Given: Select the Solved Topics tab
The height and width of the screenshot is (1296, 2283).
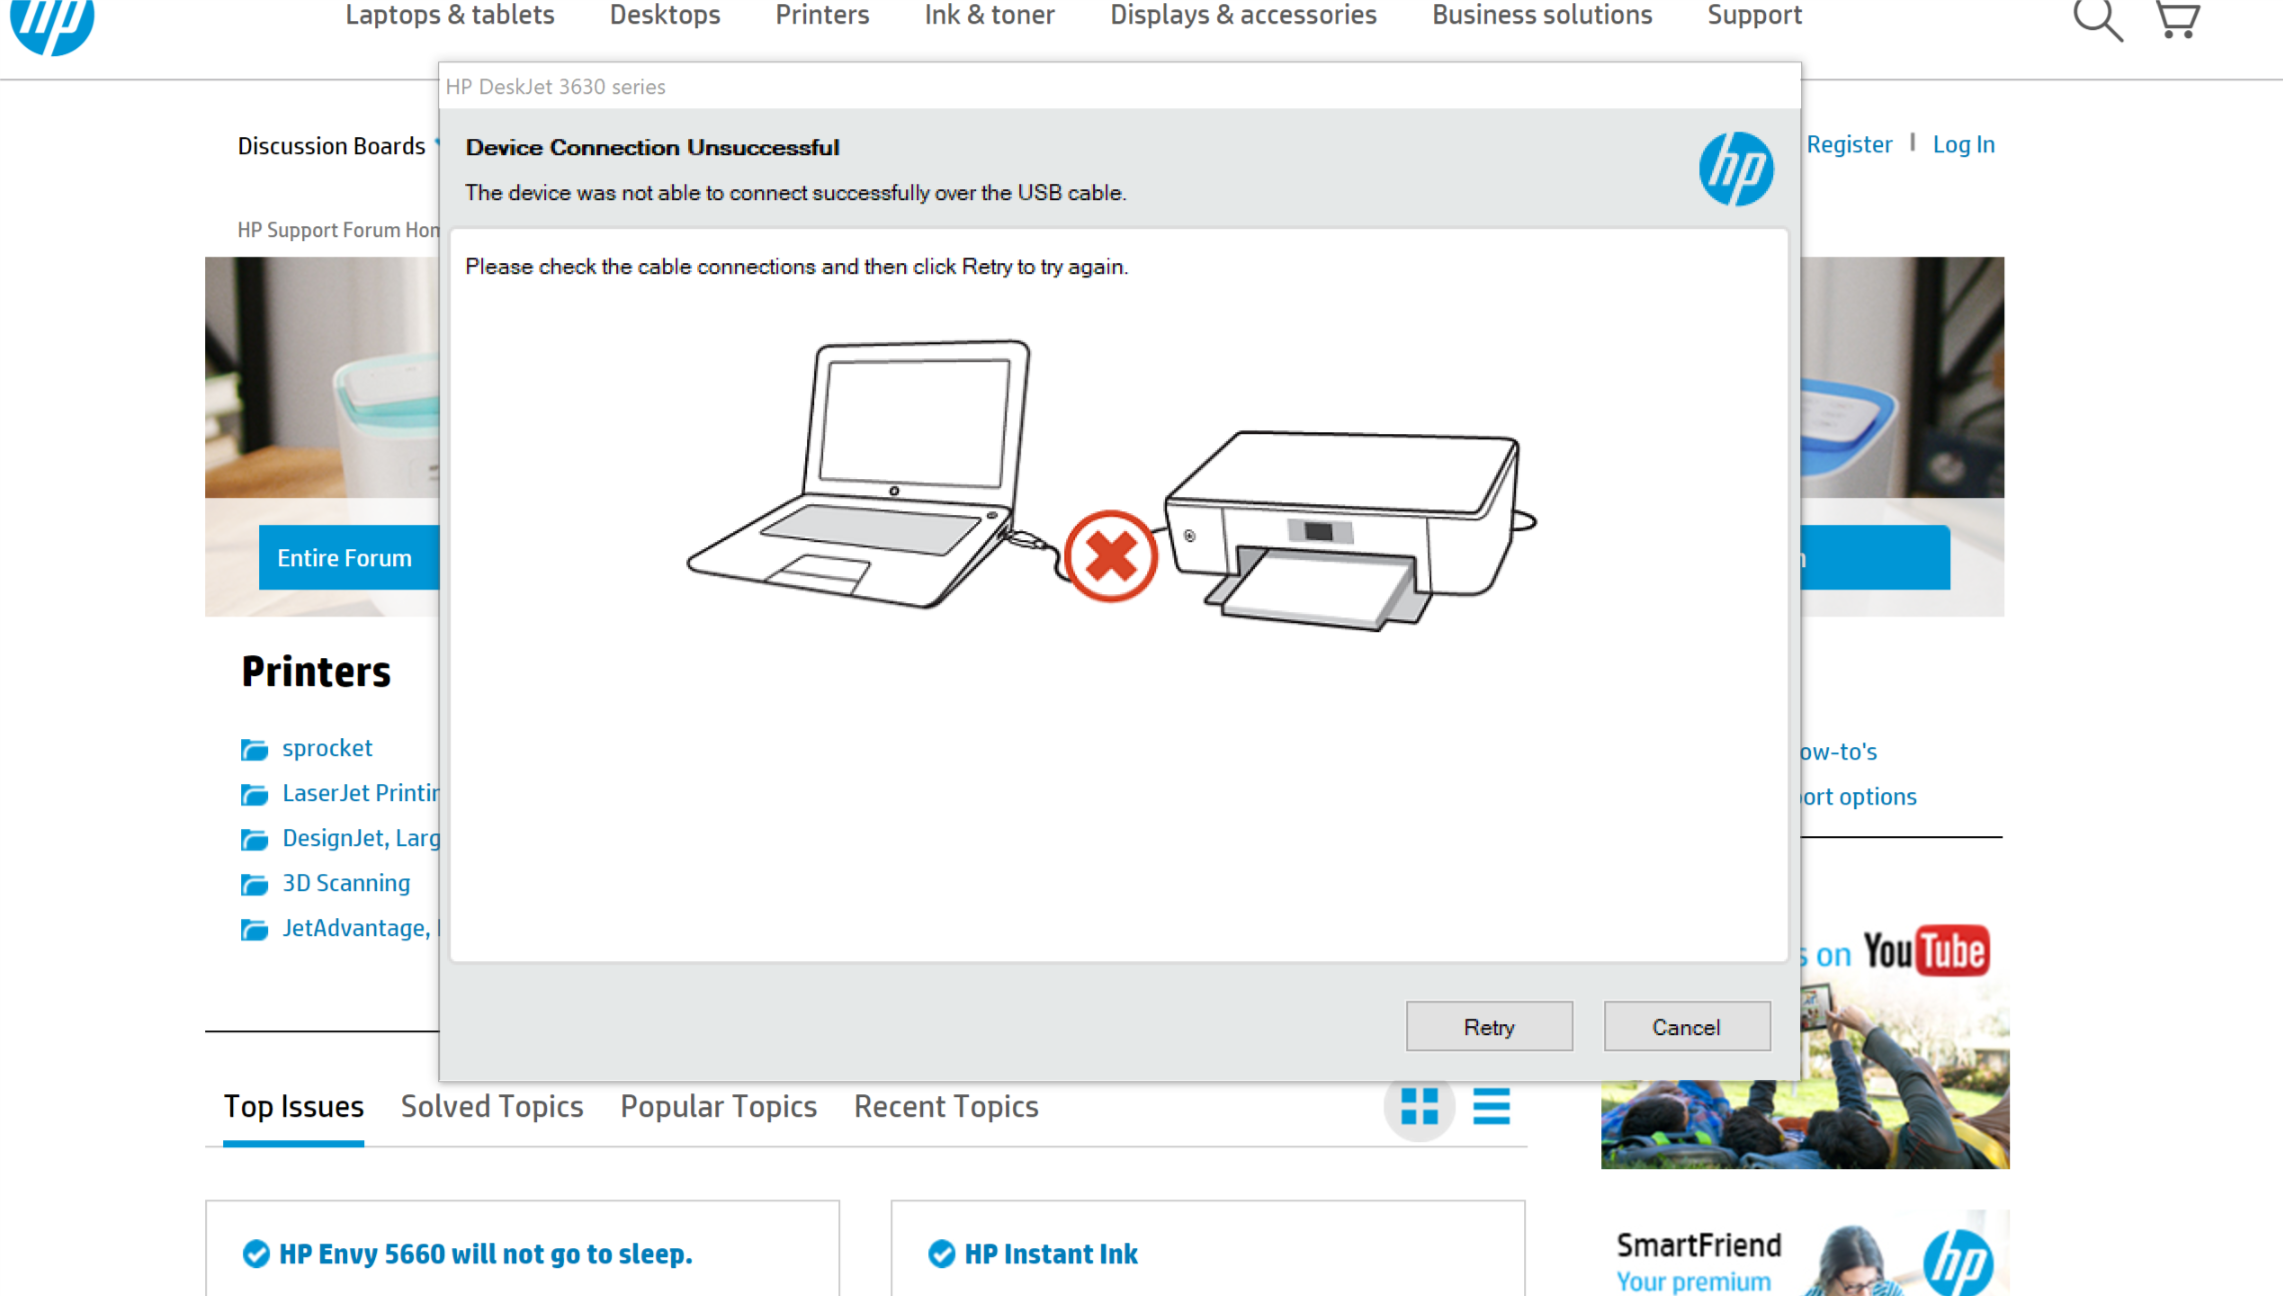Looking at the screenshot, I should coord(492,1106).
